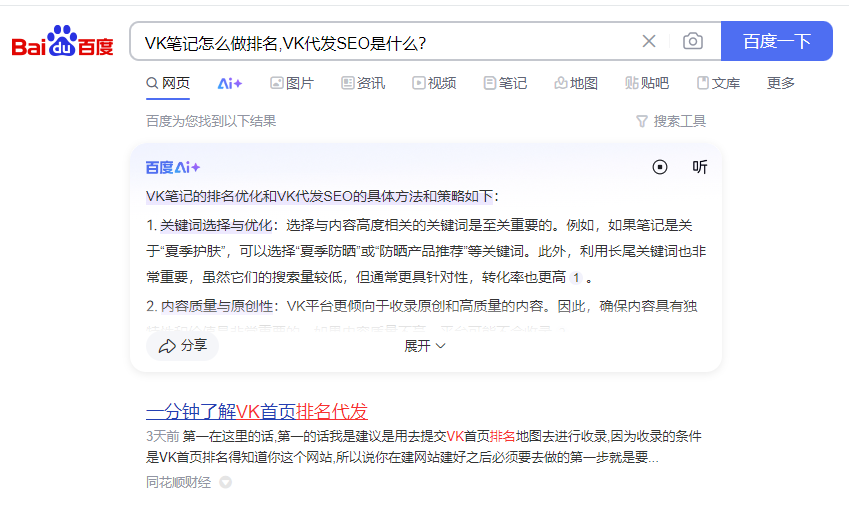Viewport: 849px width, 510px height.
Task: Open the 图片 tab
Action: [292, 83]
